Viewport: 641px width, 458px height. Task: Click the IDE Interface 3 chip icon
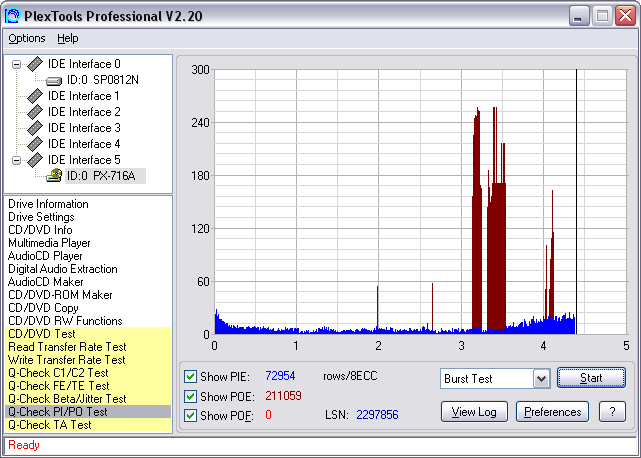coord(35,128)
